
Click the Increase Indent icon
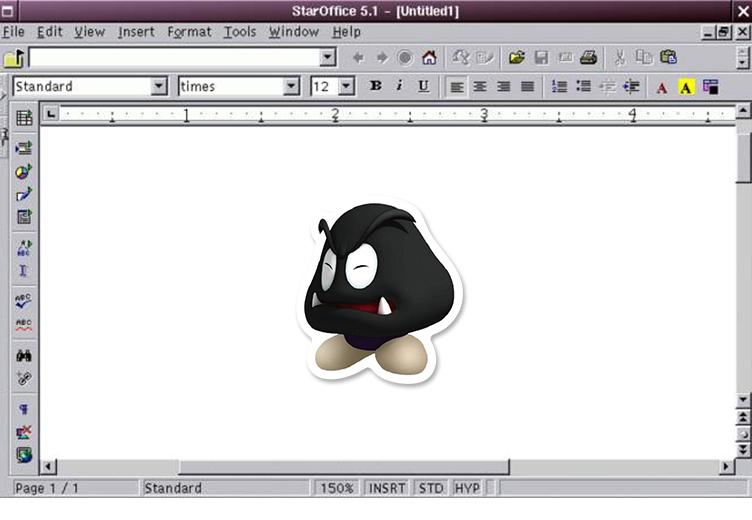631,87
